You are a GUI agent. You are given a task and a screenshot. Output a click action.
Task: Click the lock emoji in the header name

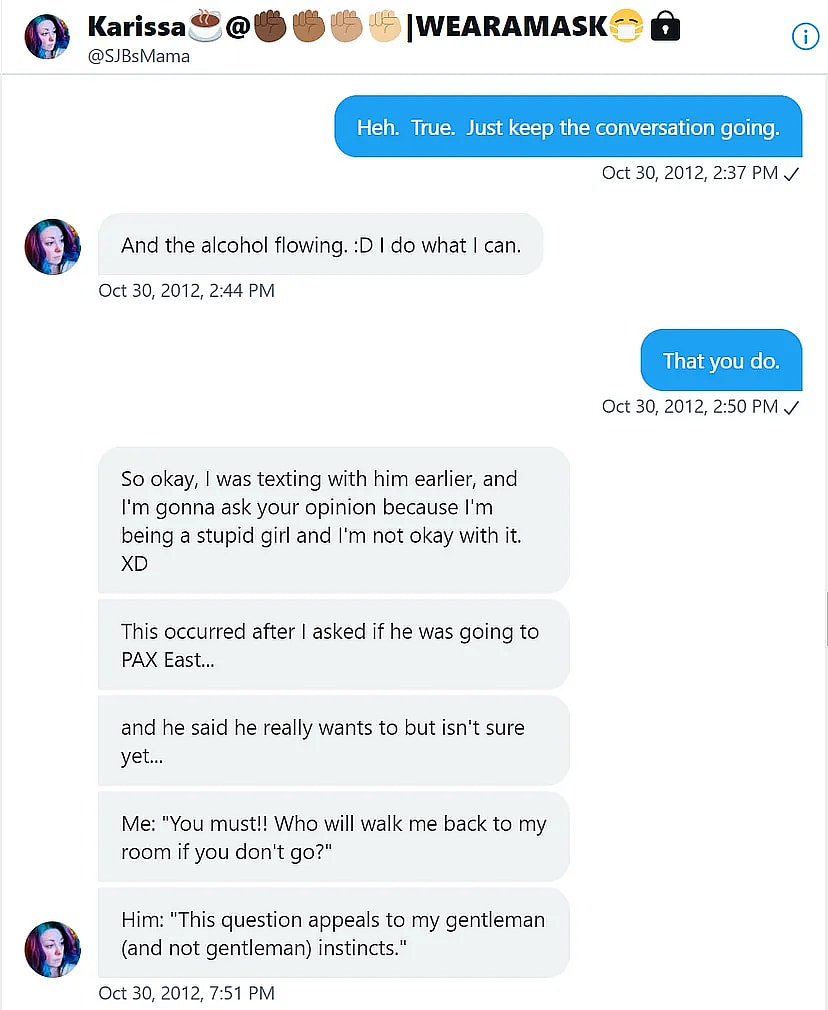[x=664, y=26]
